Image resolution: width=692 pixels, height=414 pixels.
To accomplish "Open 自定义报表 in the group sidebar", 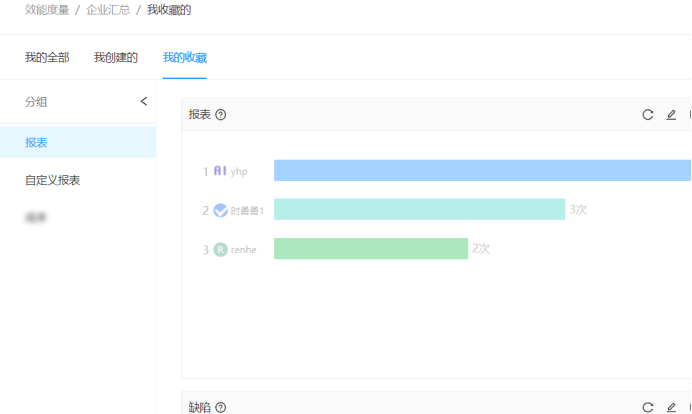I will coord(53,180).
